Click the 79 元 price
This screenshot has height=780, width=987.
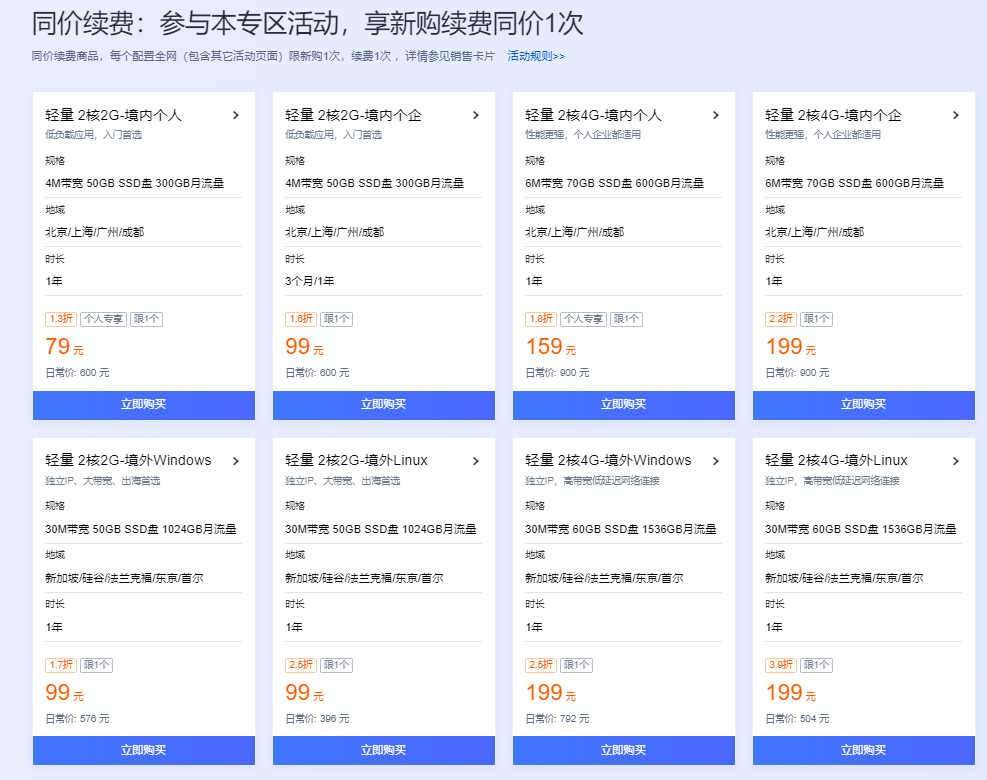click(64, 347)
